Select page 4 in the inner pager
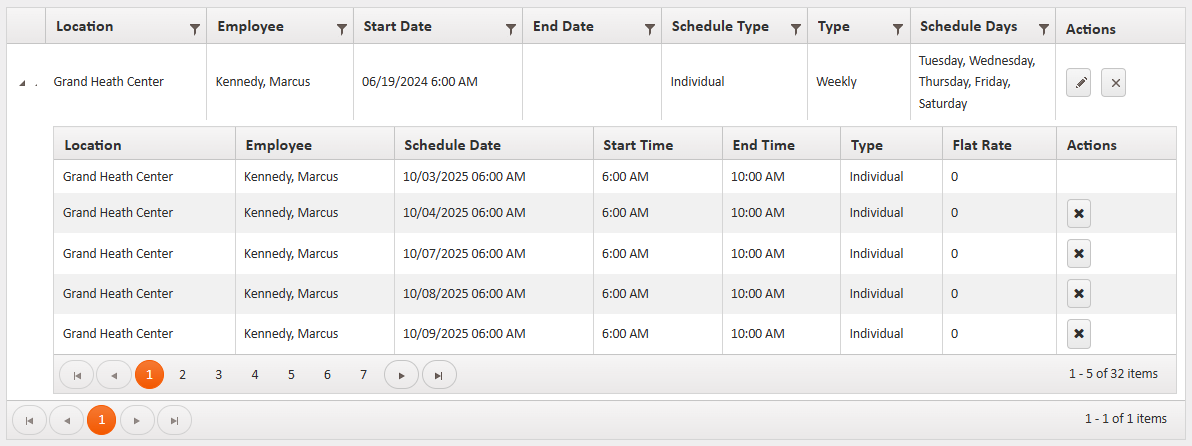Screen dimensions: 1192x446 tap(255, 375)
